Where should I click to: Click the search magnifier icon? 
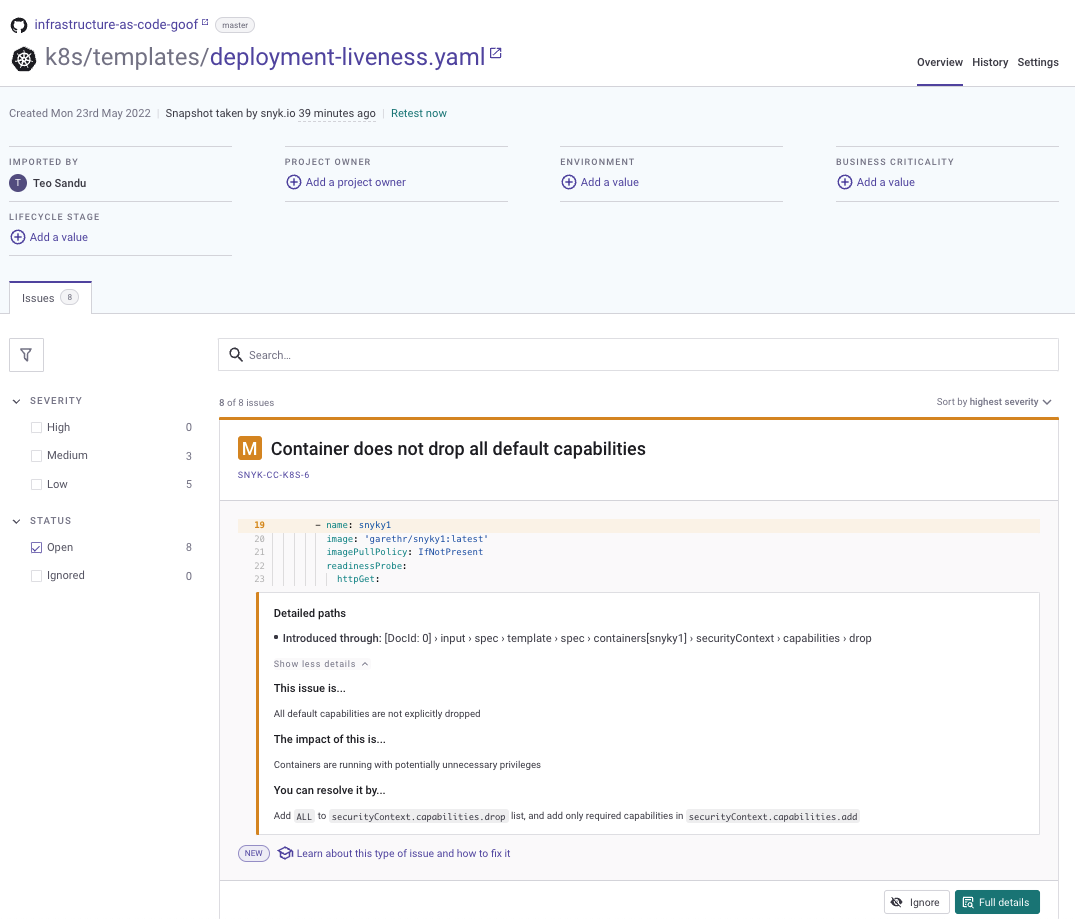tap(236, 354)
